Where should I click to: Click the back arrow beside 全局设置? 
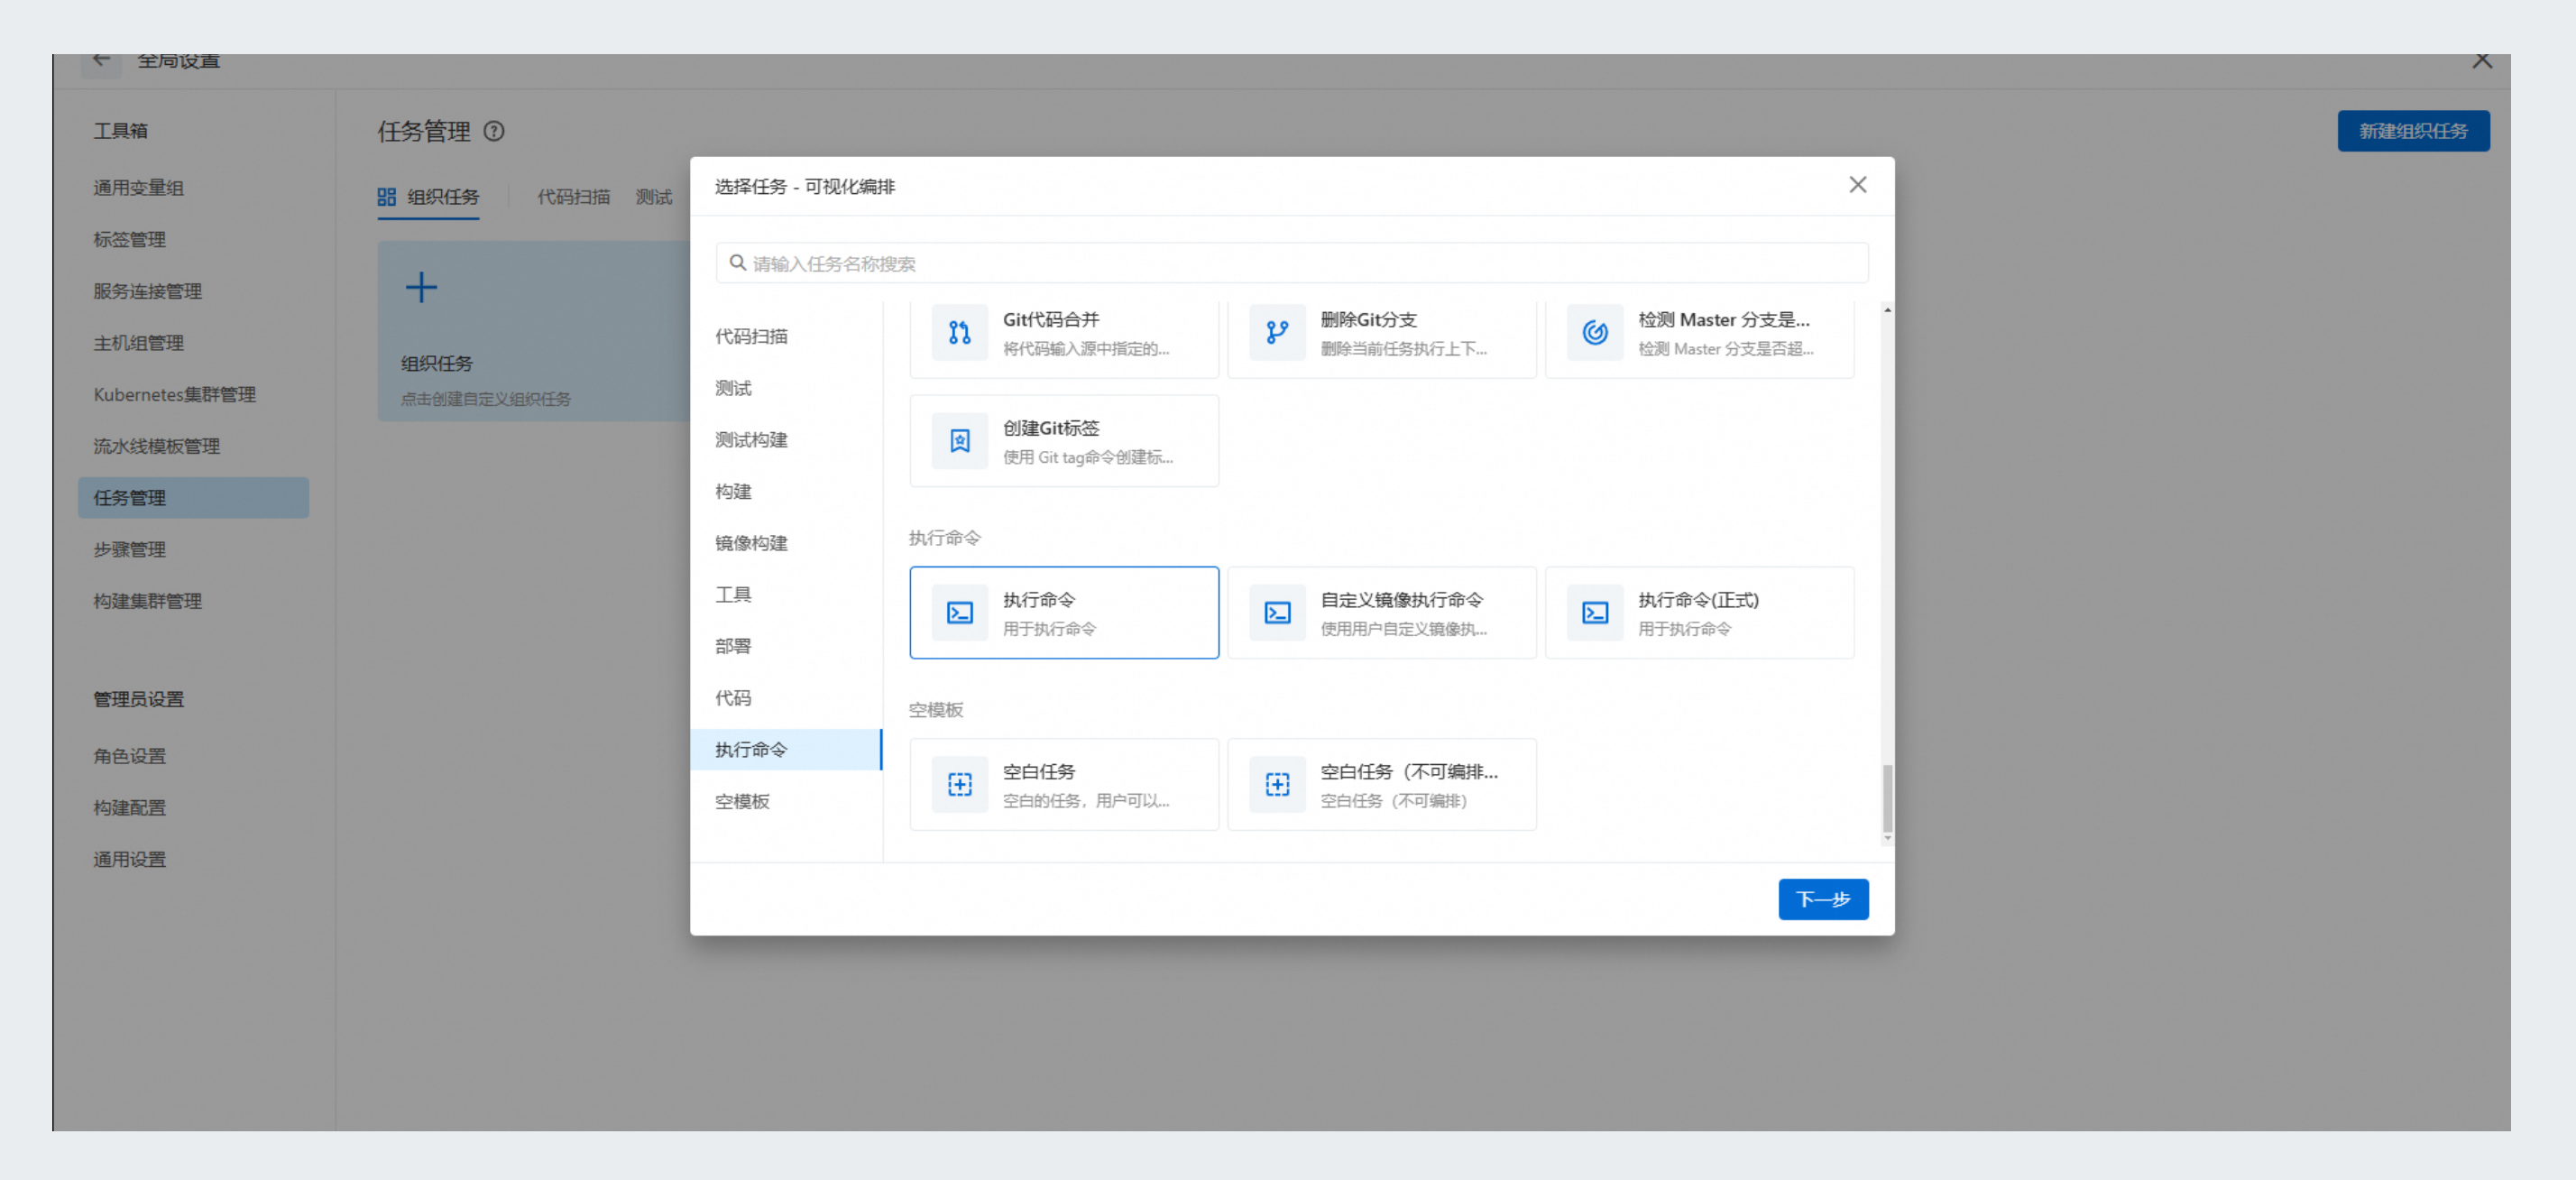pos(101,61)
